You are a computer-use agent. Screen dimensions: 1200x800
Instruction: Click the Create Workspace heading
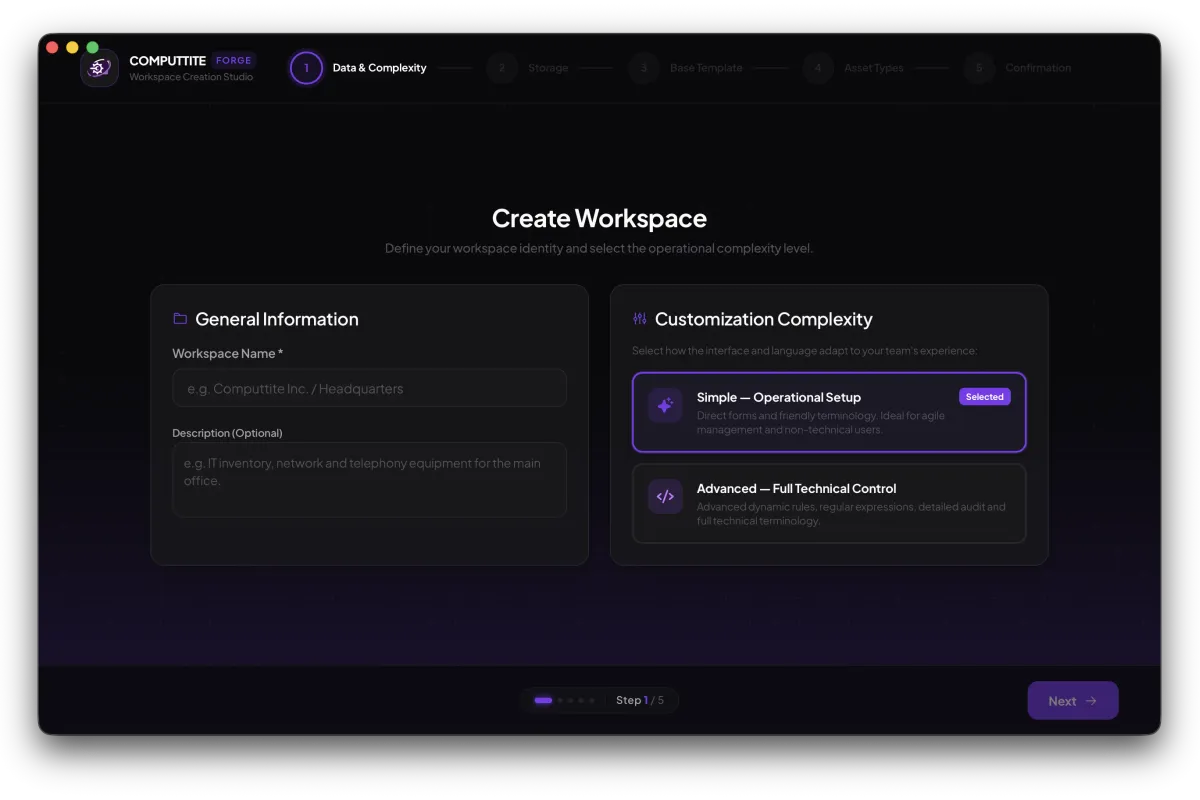[x=599, y=218]
